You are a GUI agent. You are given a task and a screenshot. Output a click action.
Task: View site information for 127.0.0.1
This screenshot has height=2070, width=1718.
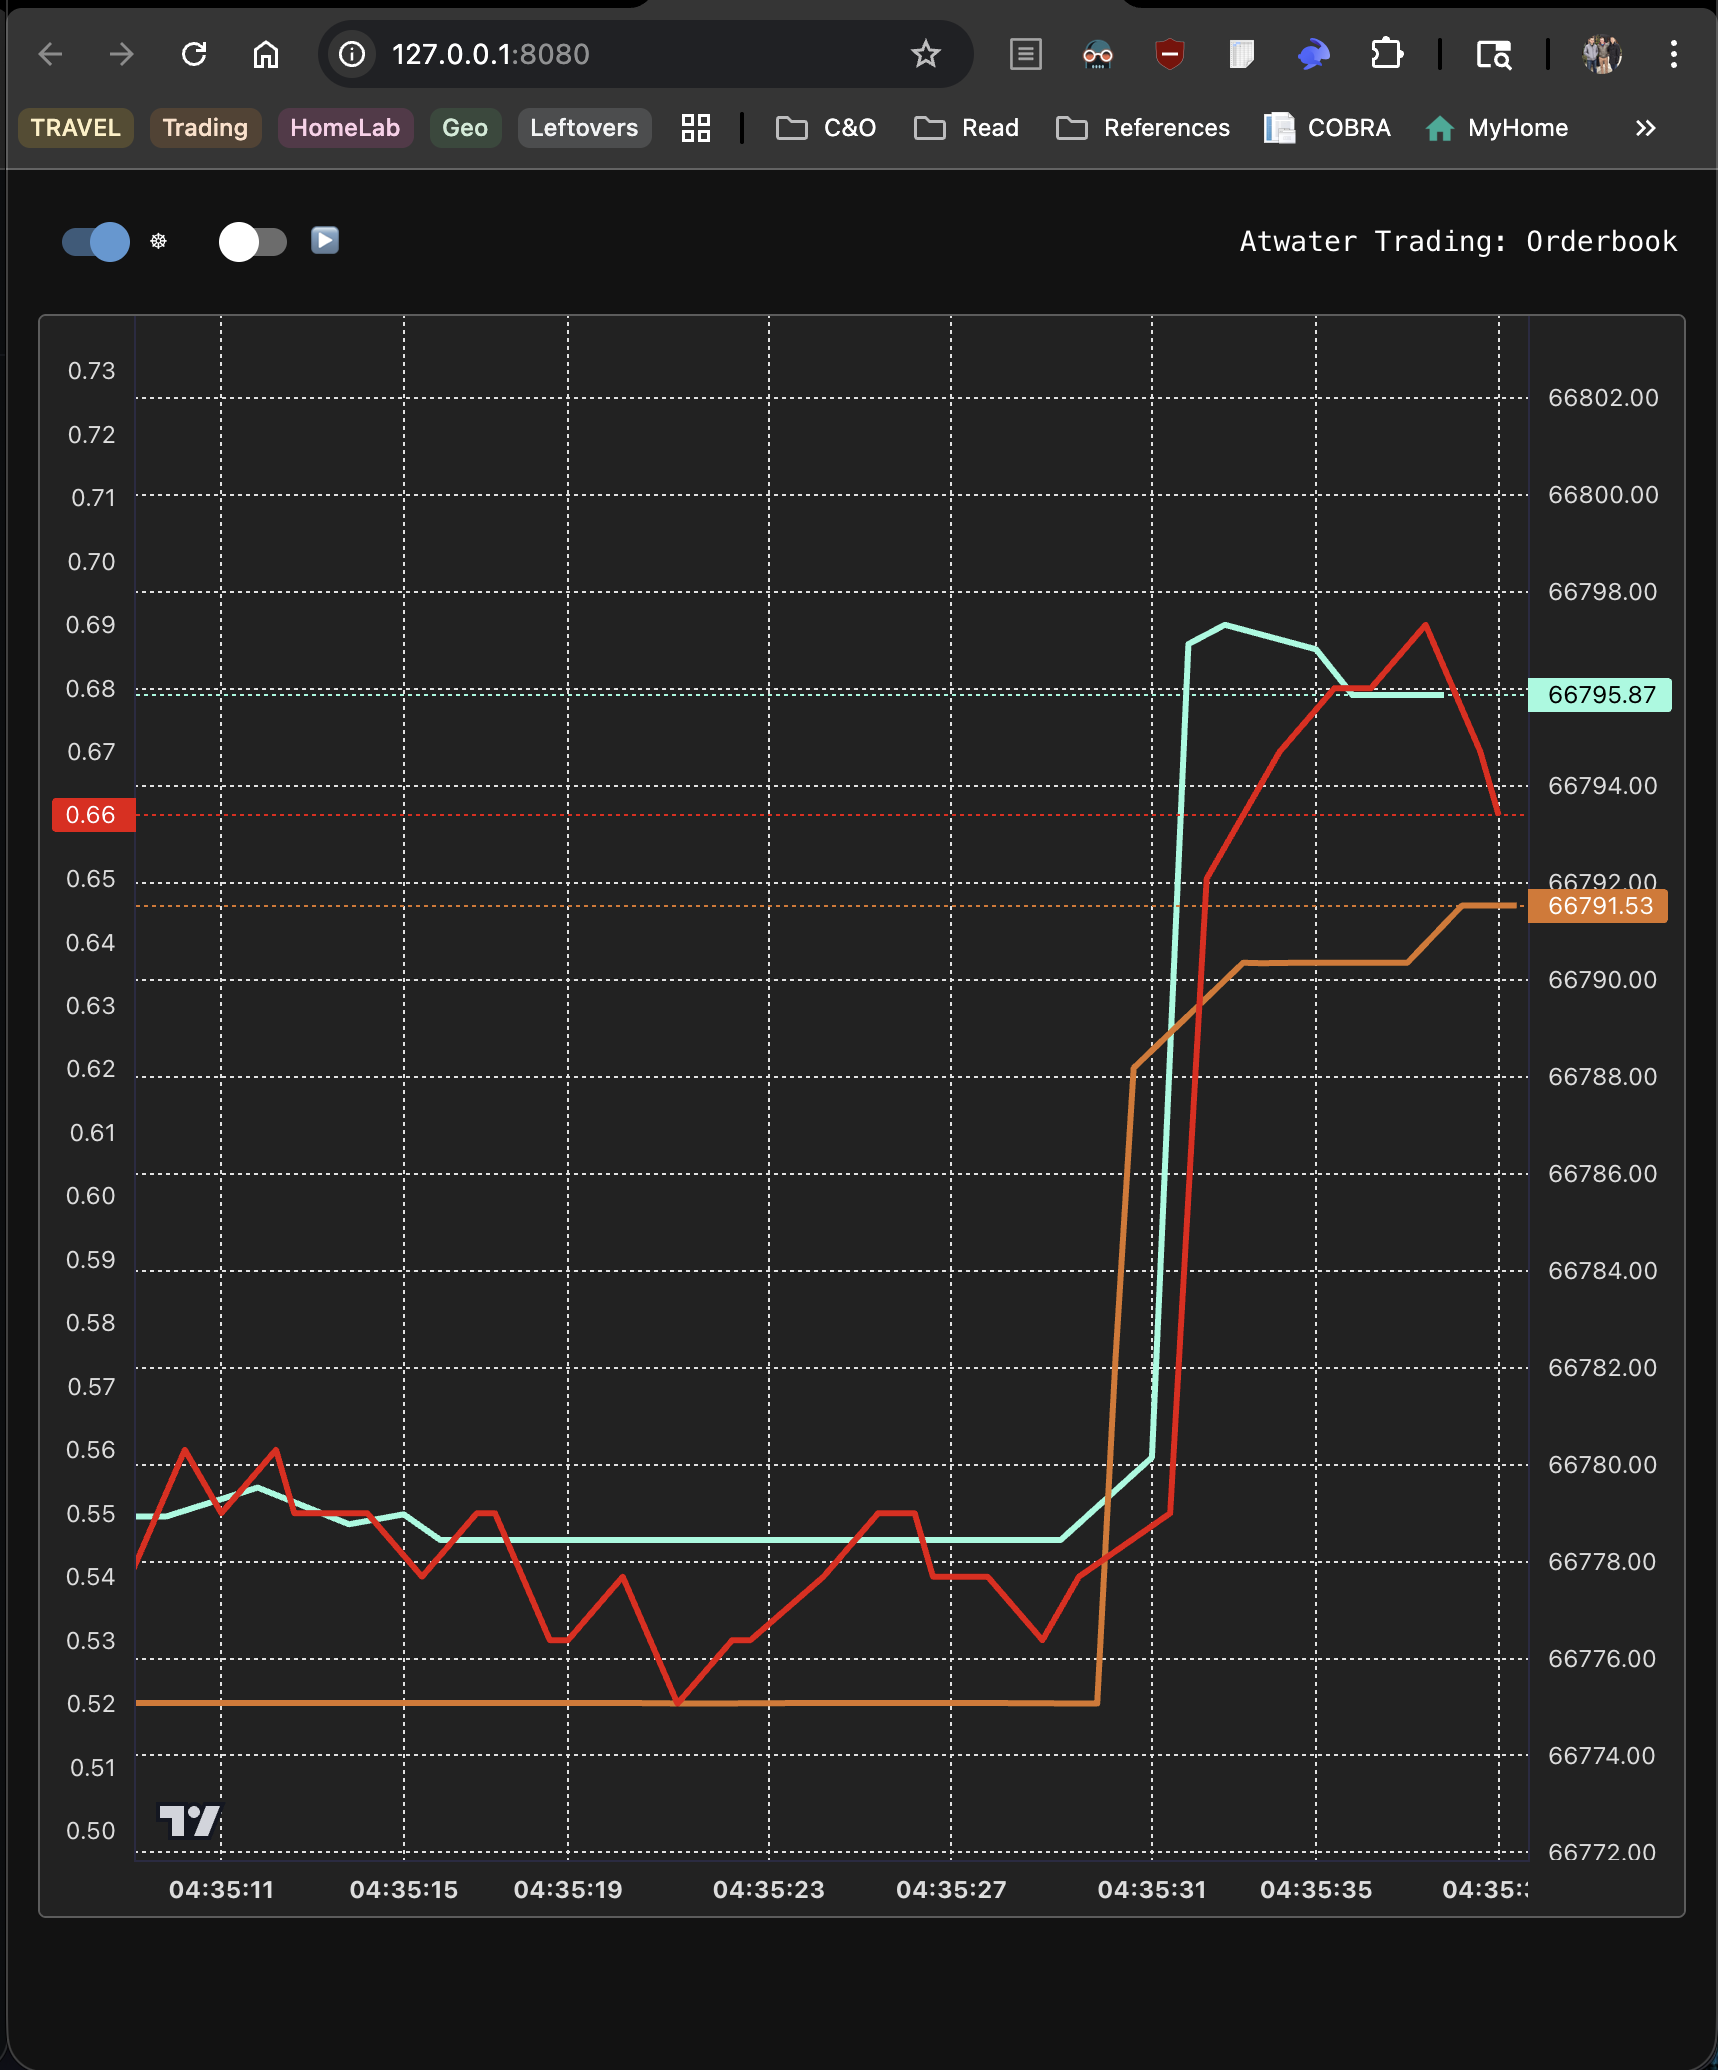352,54
